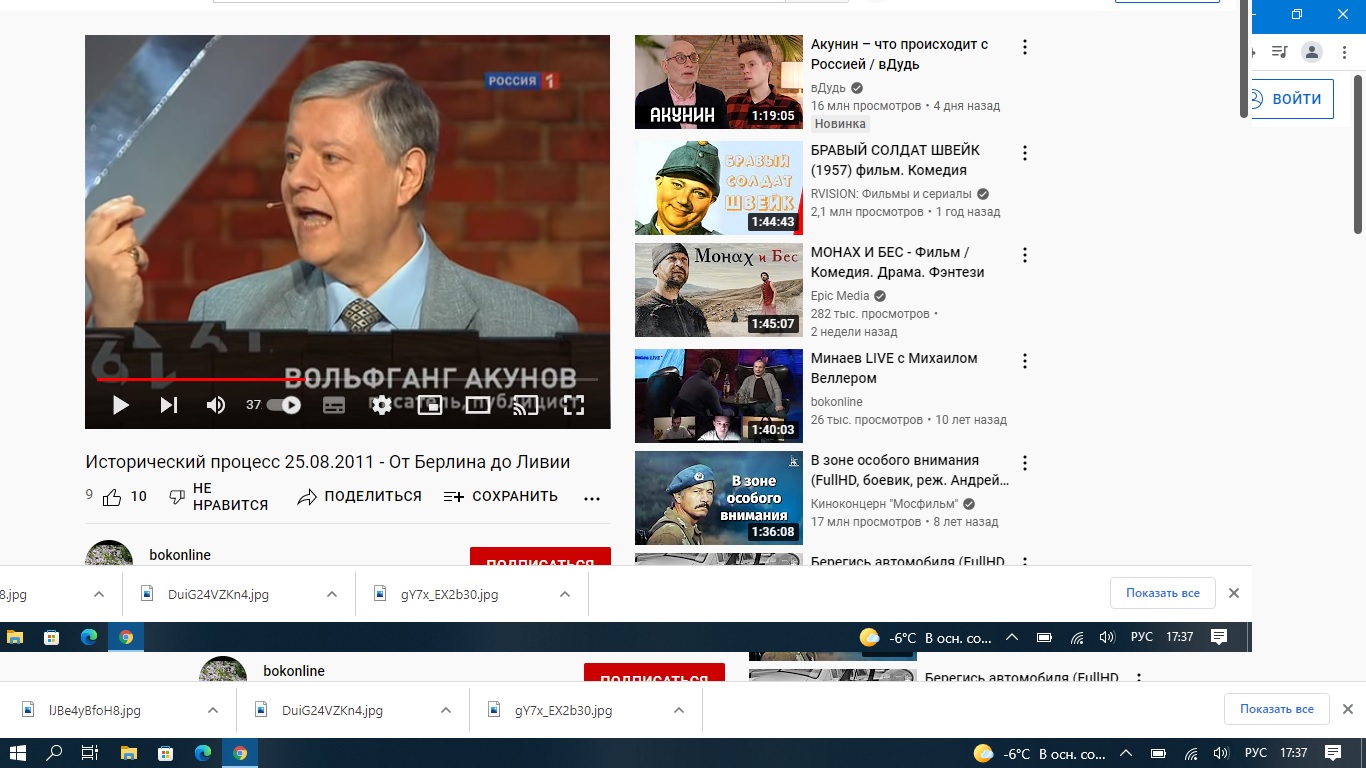Open title МОНАХ И БЕС - Фильм
Image resolution: width=1366 pixels, height=768 pixels.
897,262
